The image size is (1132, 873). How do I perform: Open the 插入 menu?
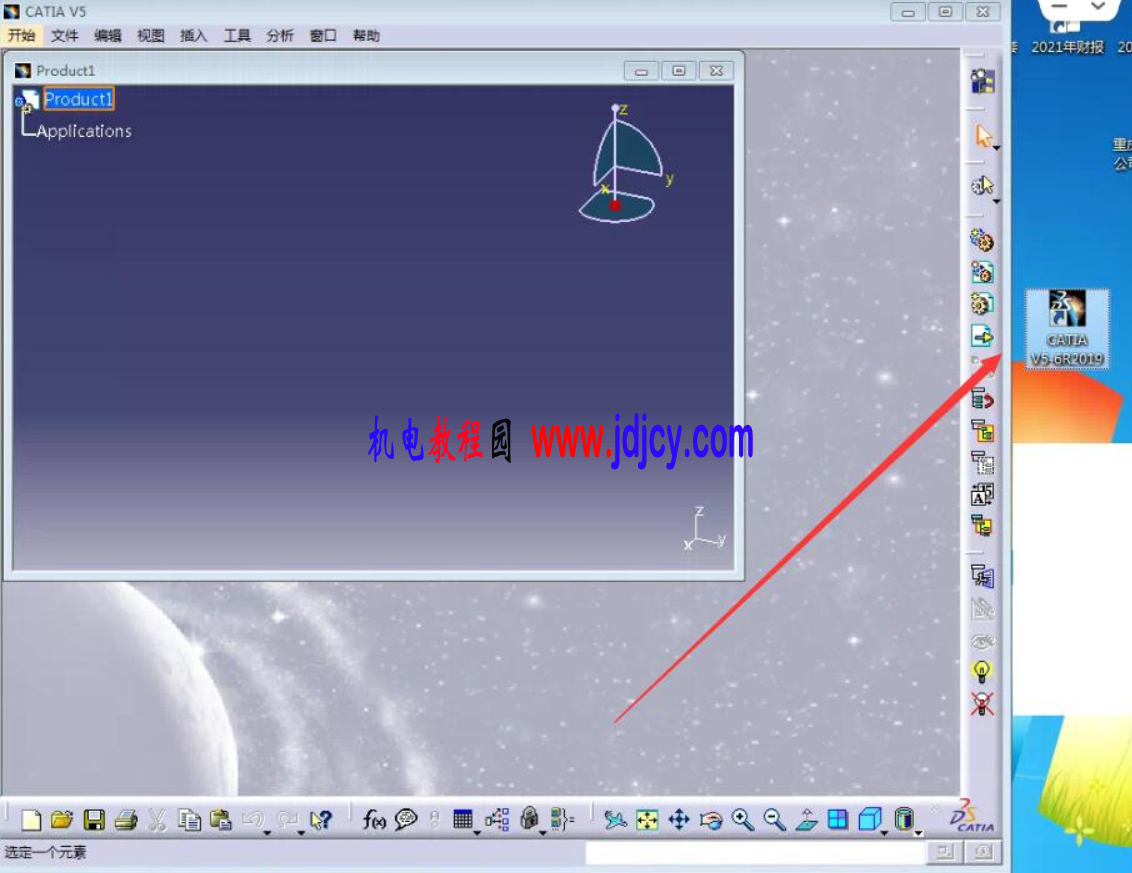193,35
